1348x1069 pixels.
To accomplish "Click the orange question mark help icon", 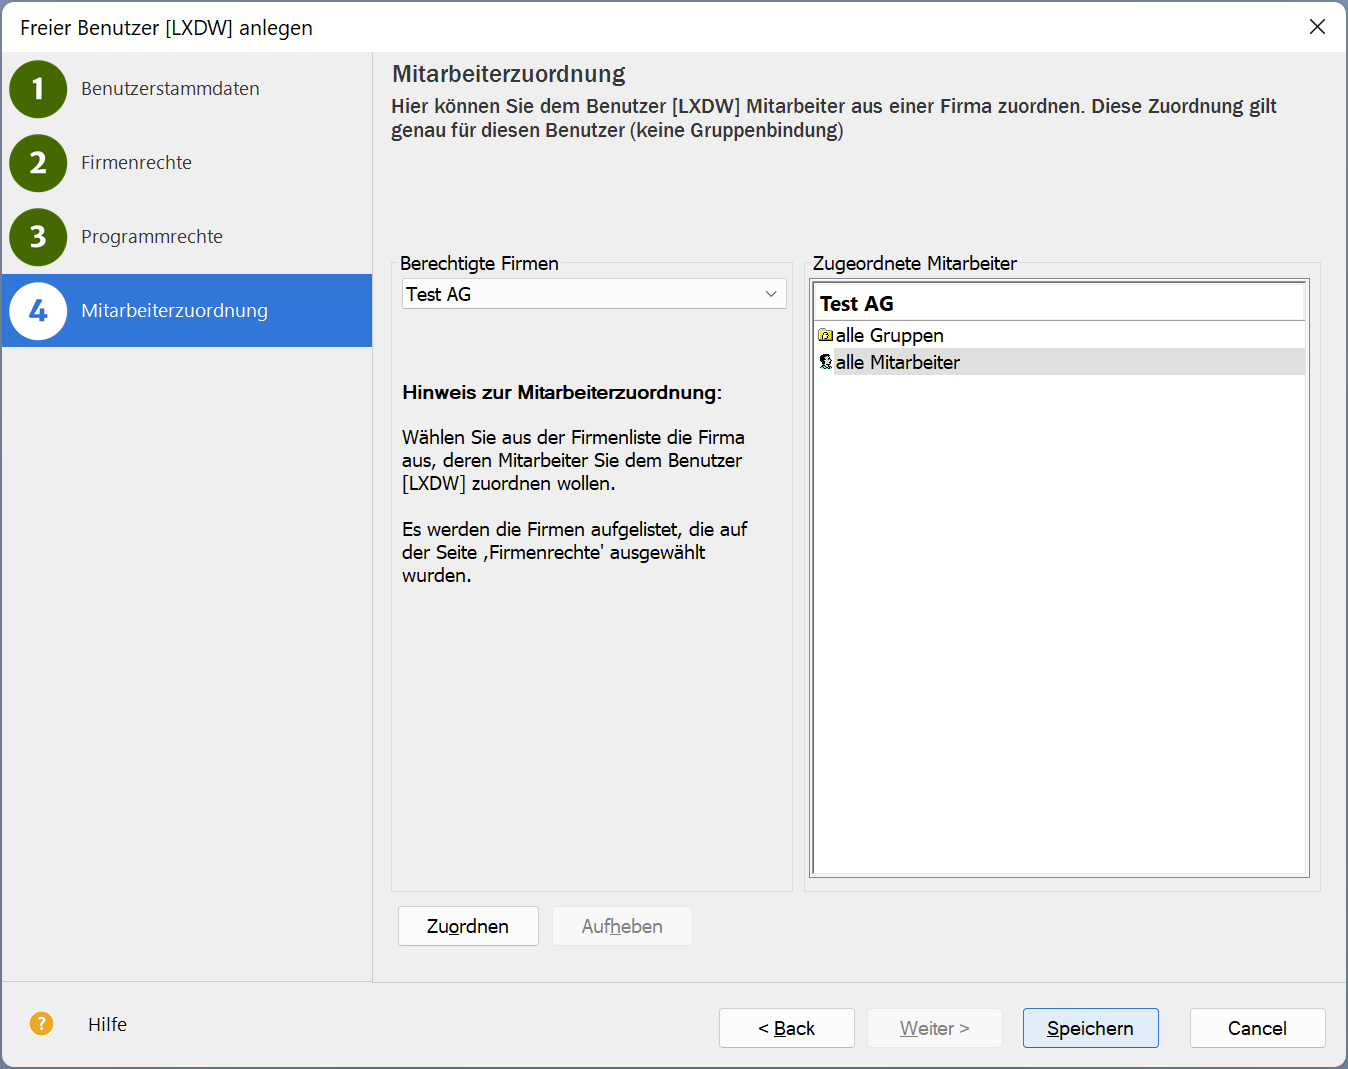I will [x=41, y=1024].
